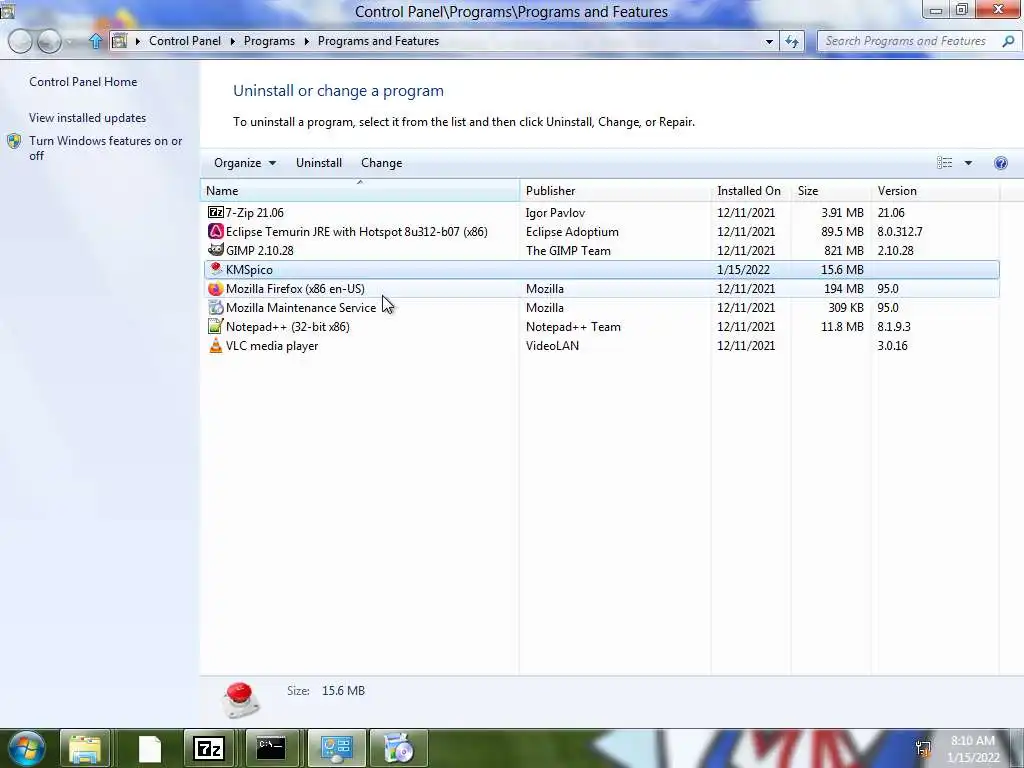Viewport: 1024px width, 768px height.
Task: Select Mozilla Firefox (x86 en-US) entry
Action: 295,288
